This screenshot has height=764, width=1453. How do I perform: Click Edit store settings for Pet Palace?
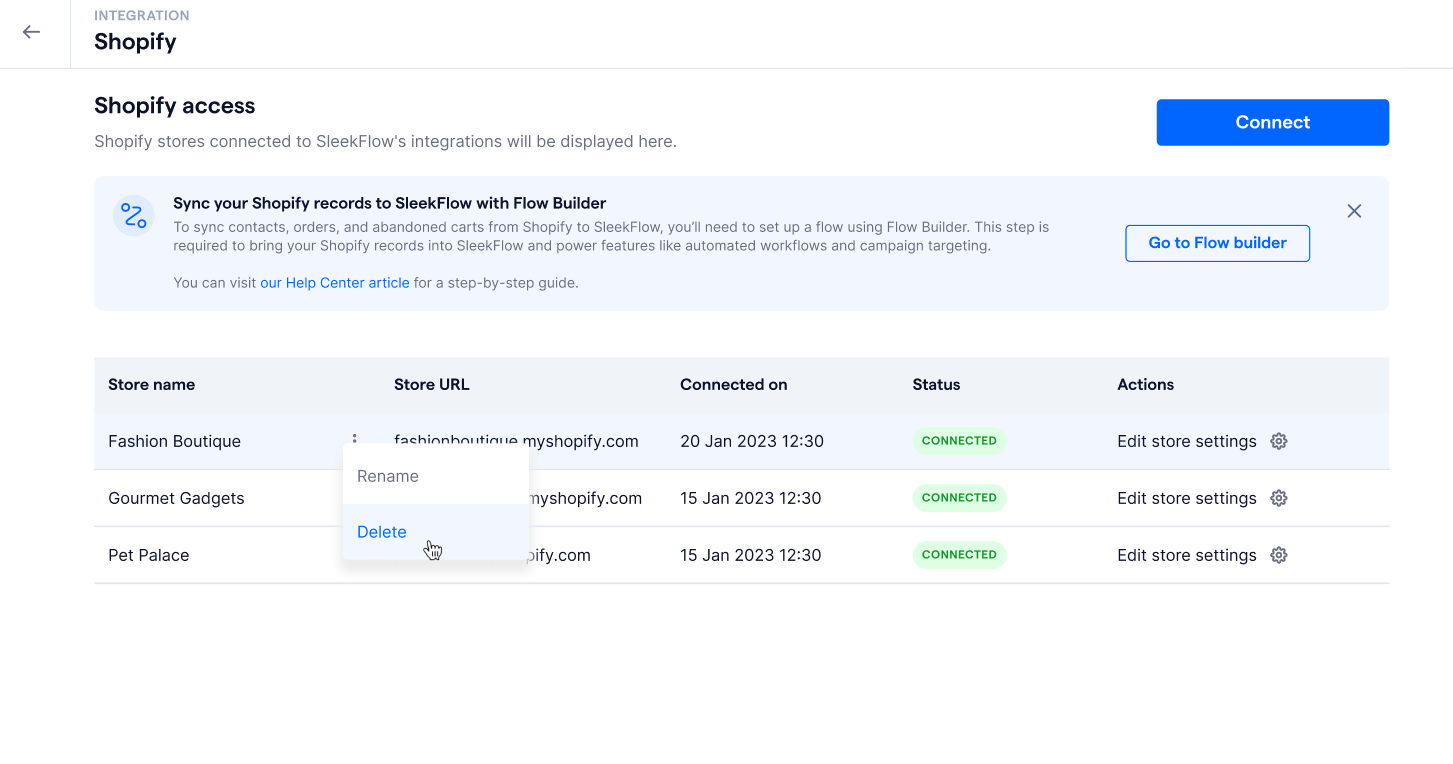[1186, 555]
